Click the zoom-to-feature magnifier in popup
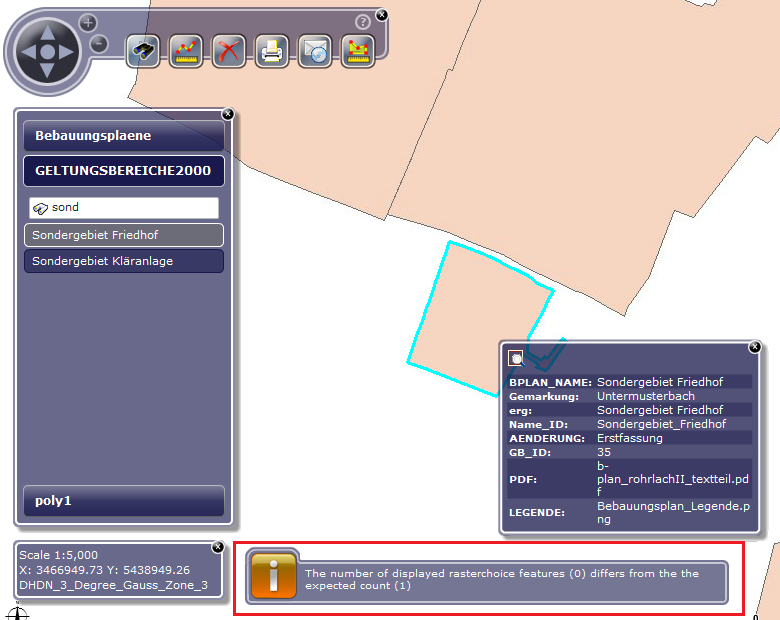 (516, 358)
